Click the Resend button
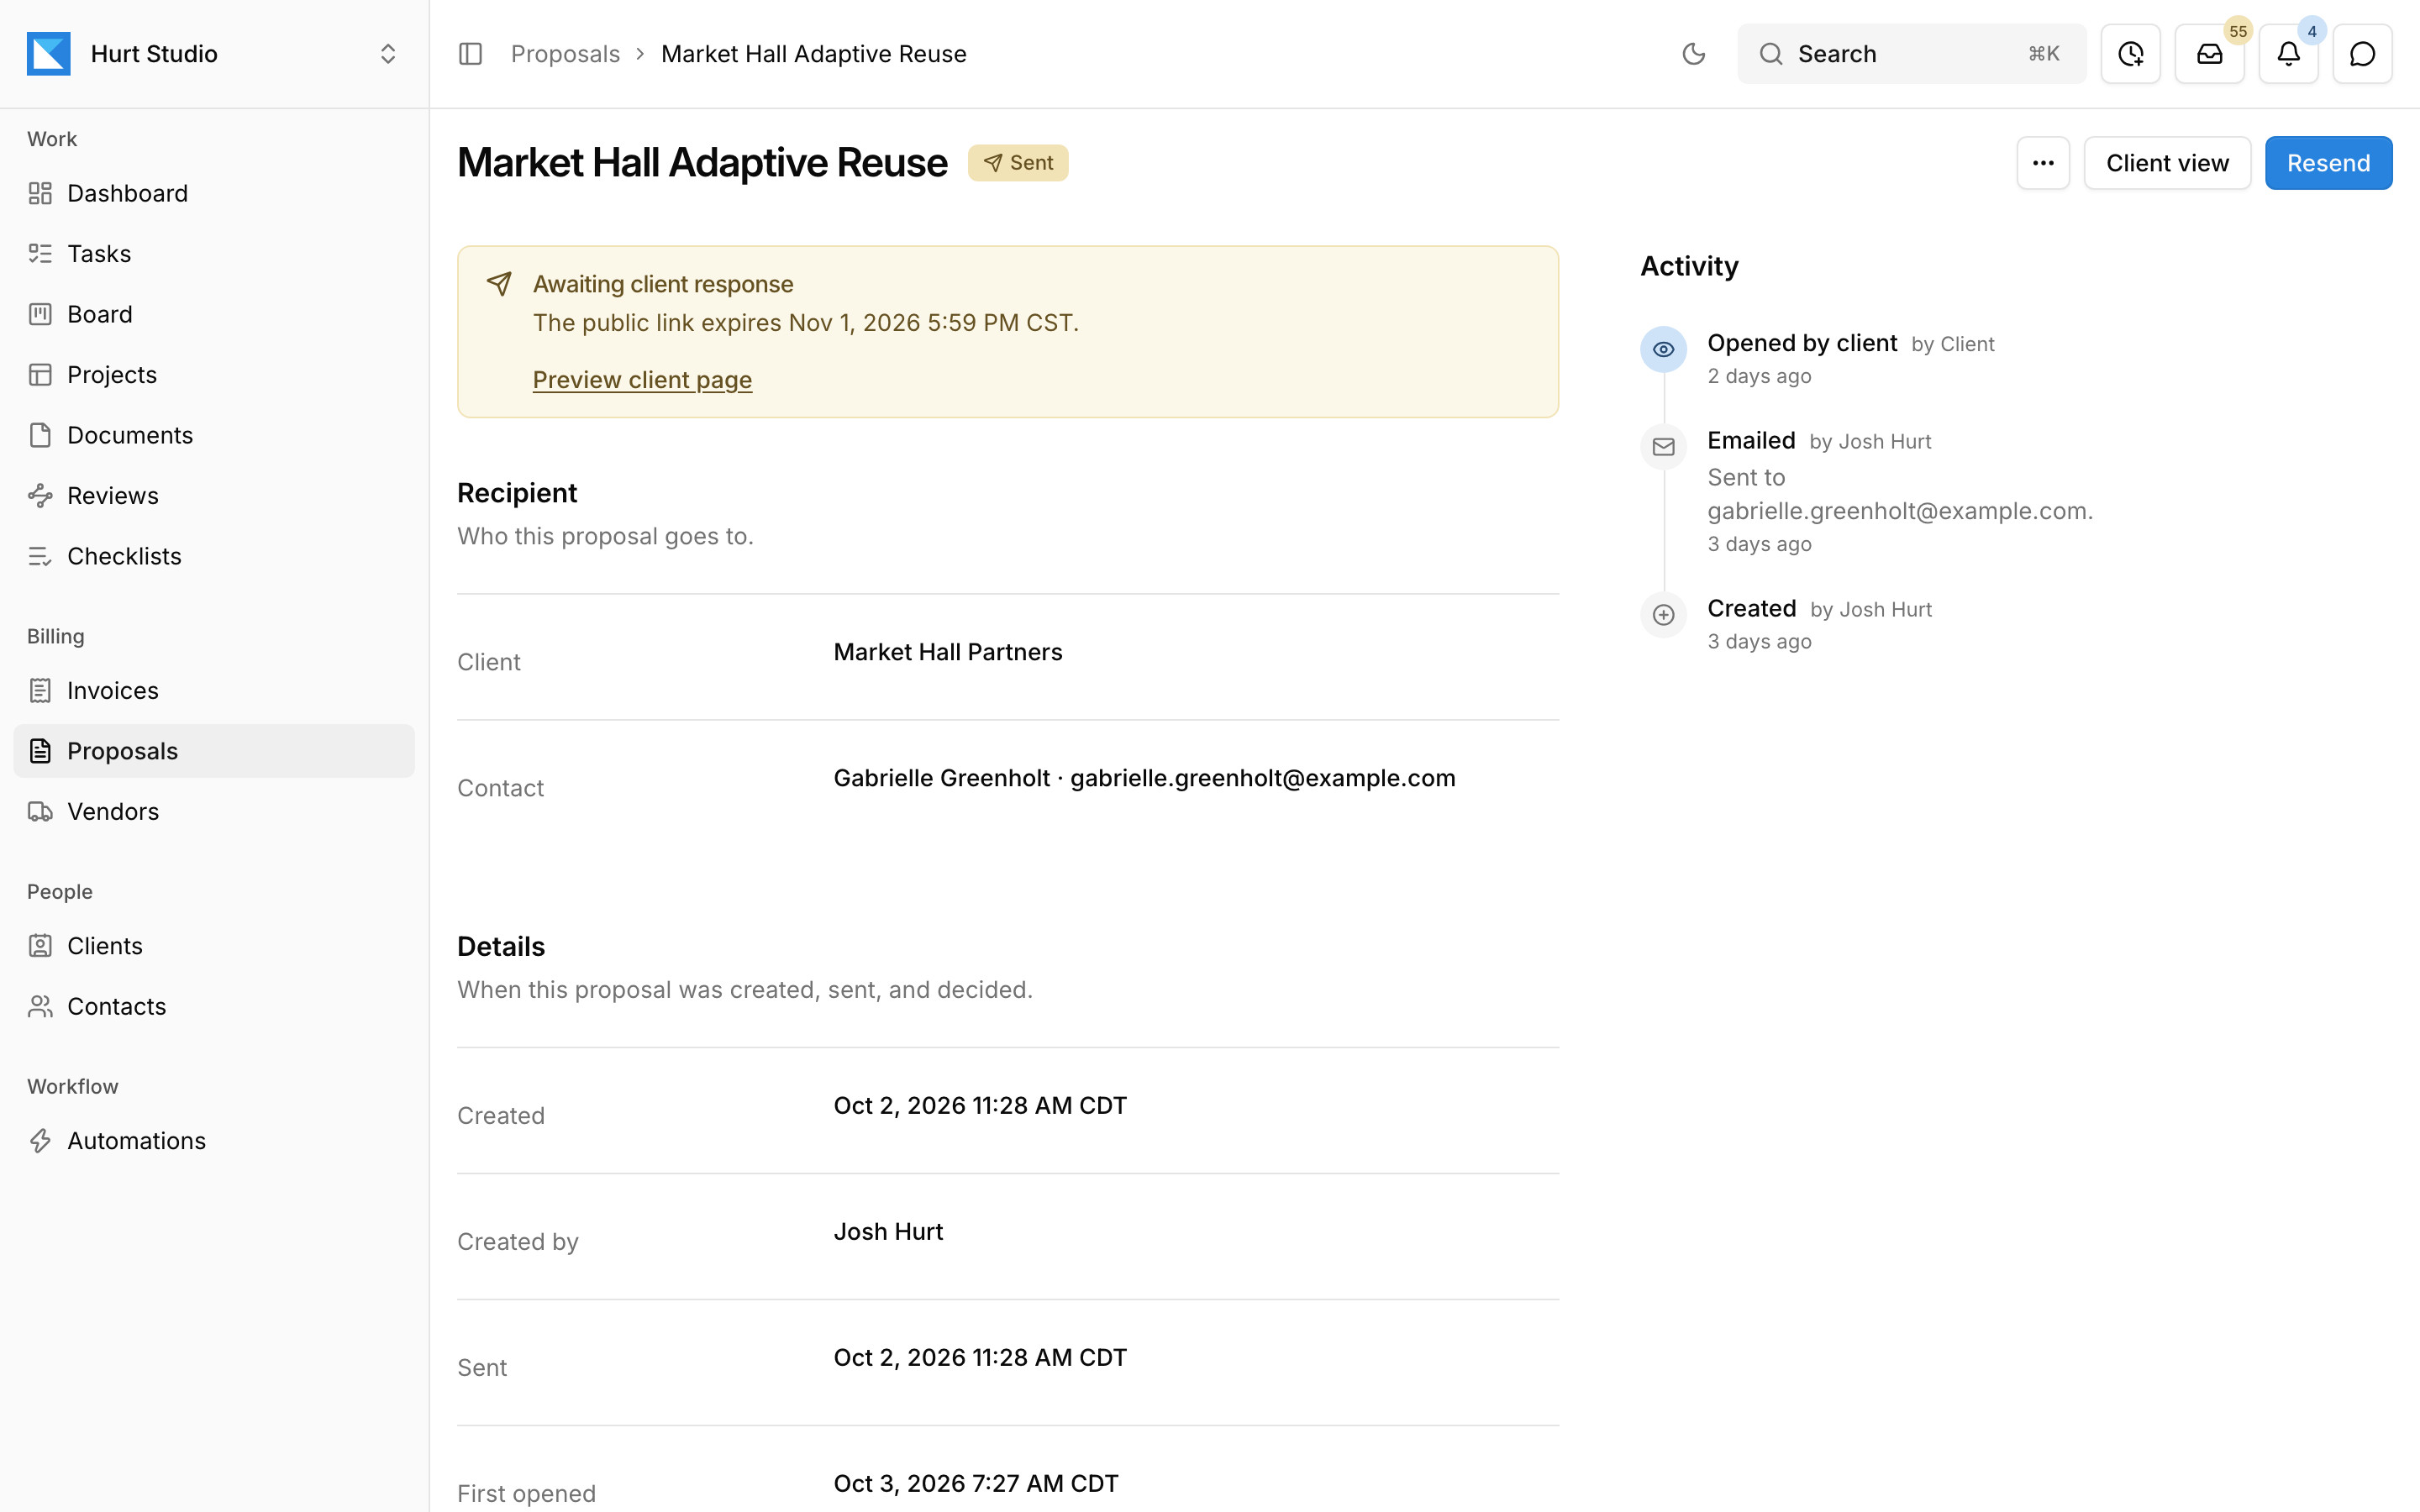 pyautogui.click(x=2328, y=163)
